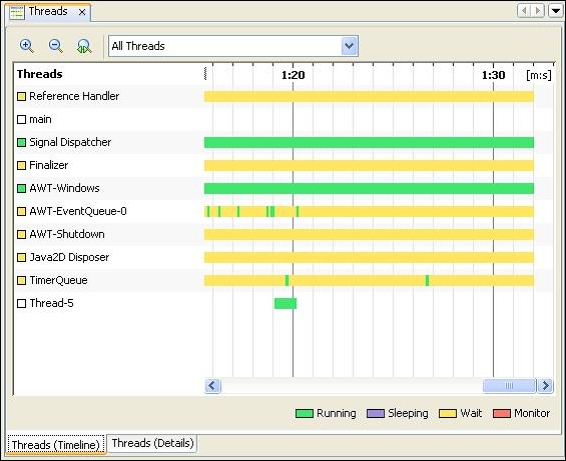
Task: Open the document list drop-down arrow
Action: click(x=556, y=10)
